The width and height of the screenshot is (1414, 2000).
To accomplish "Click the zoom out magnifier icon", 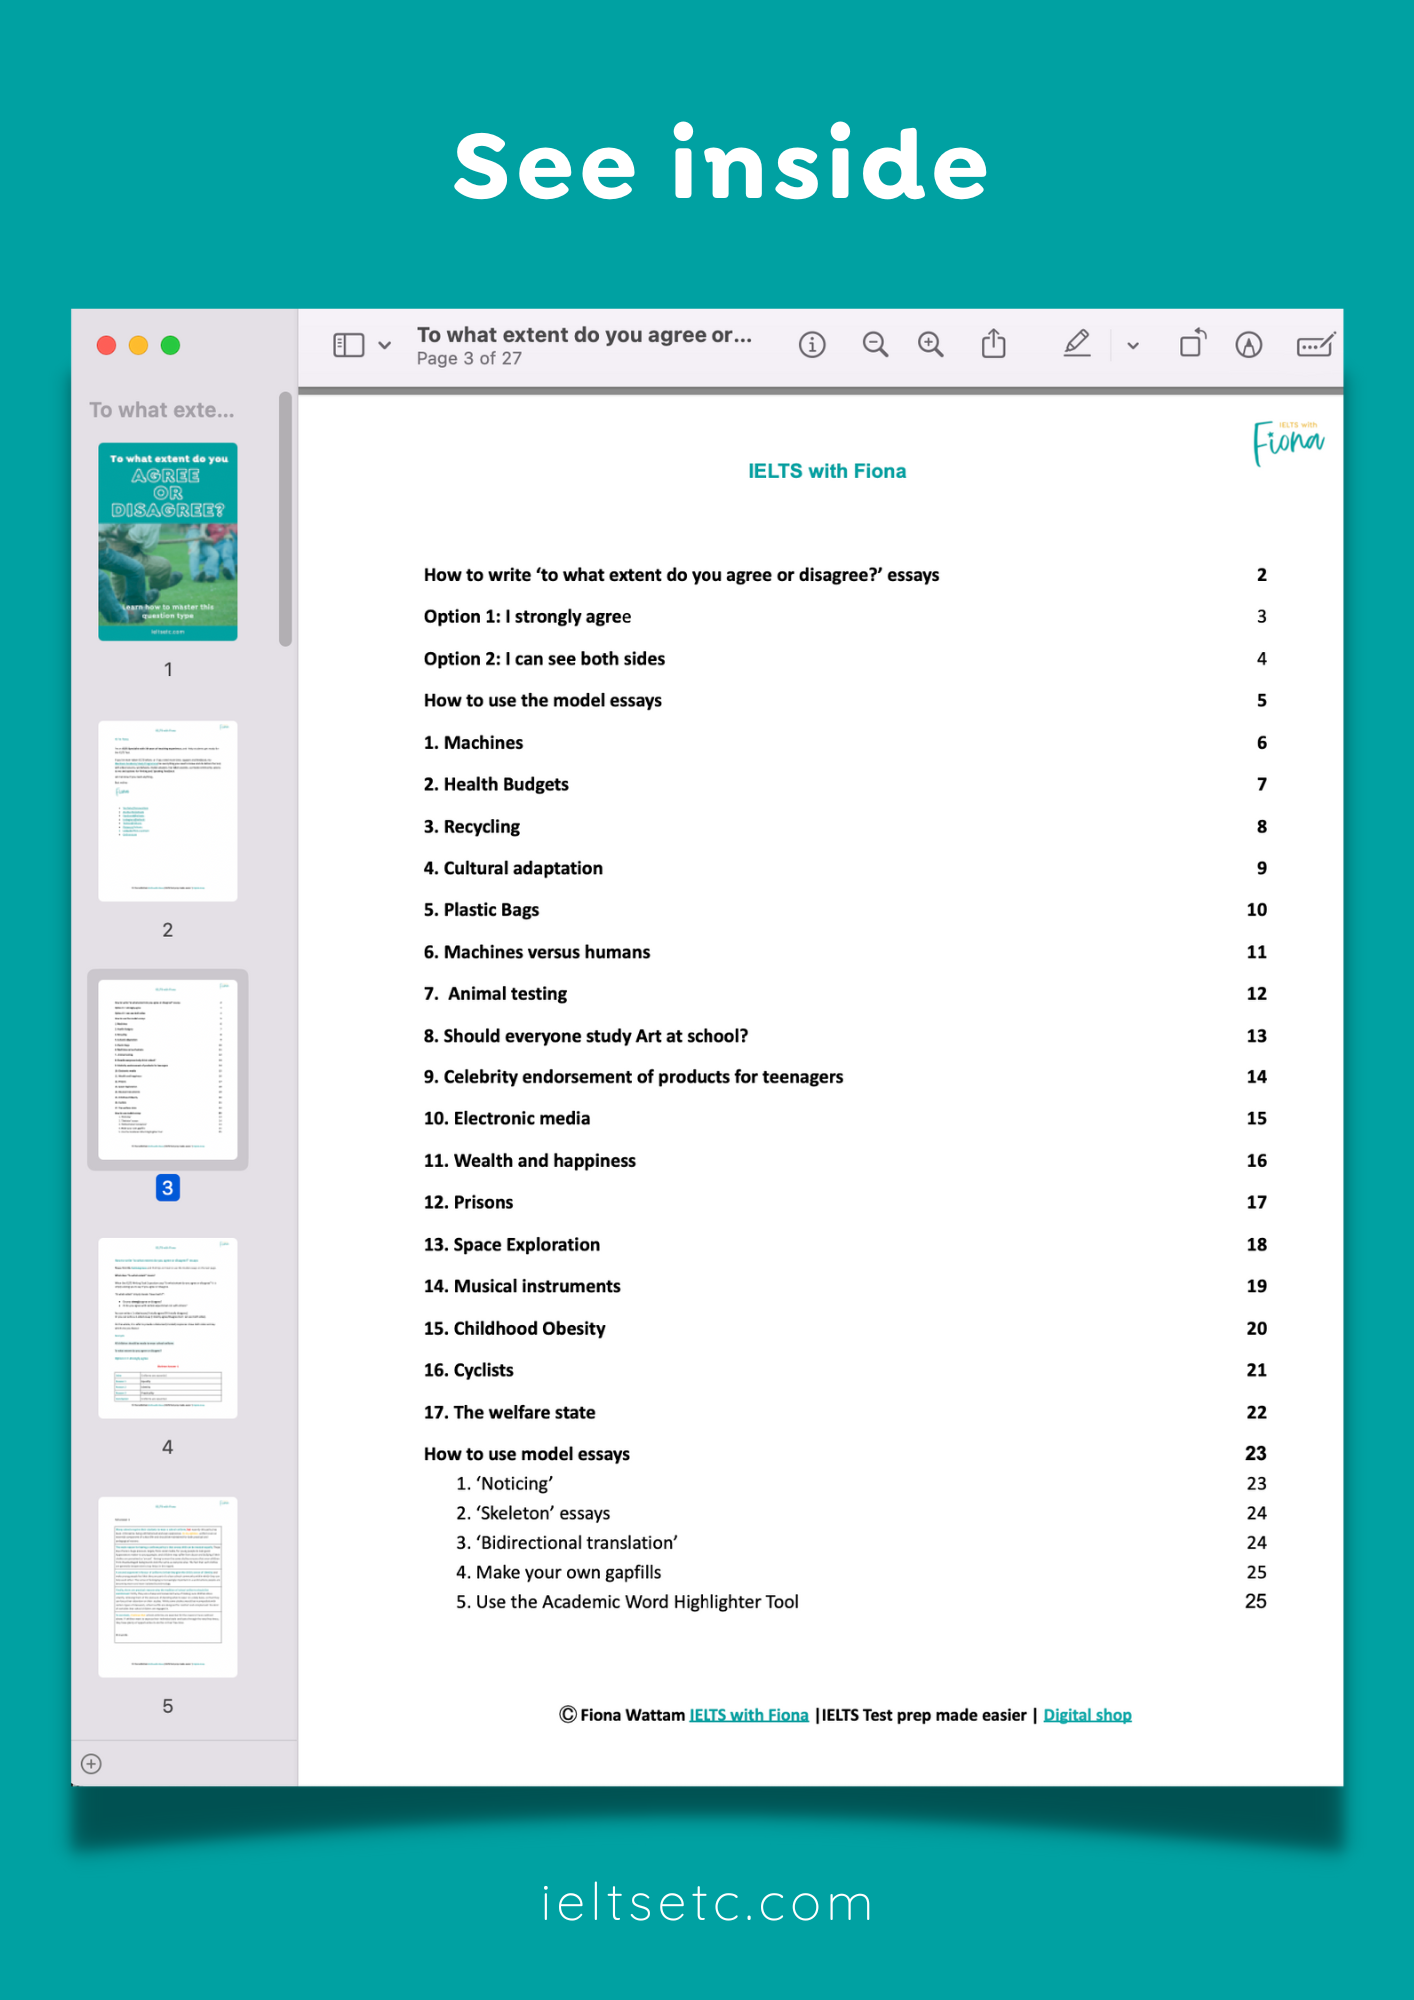I will tap(875, 345).
